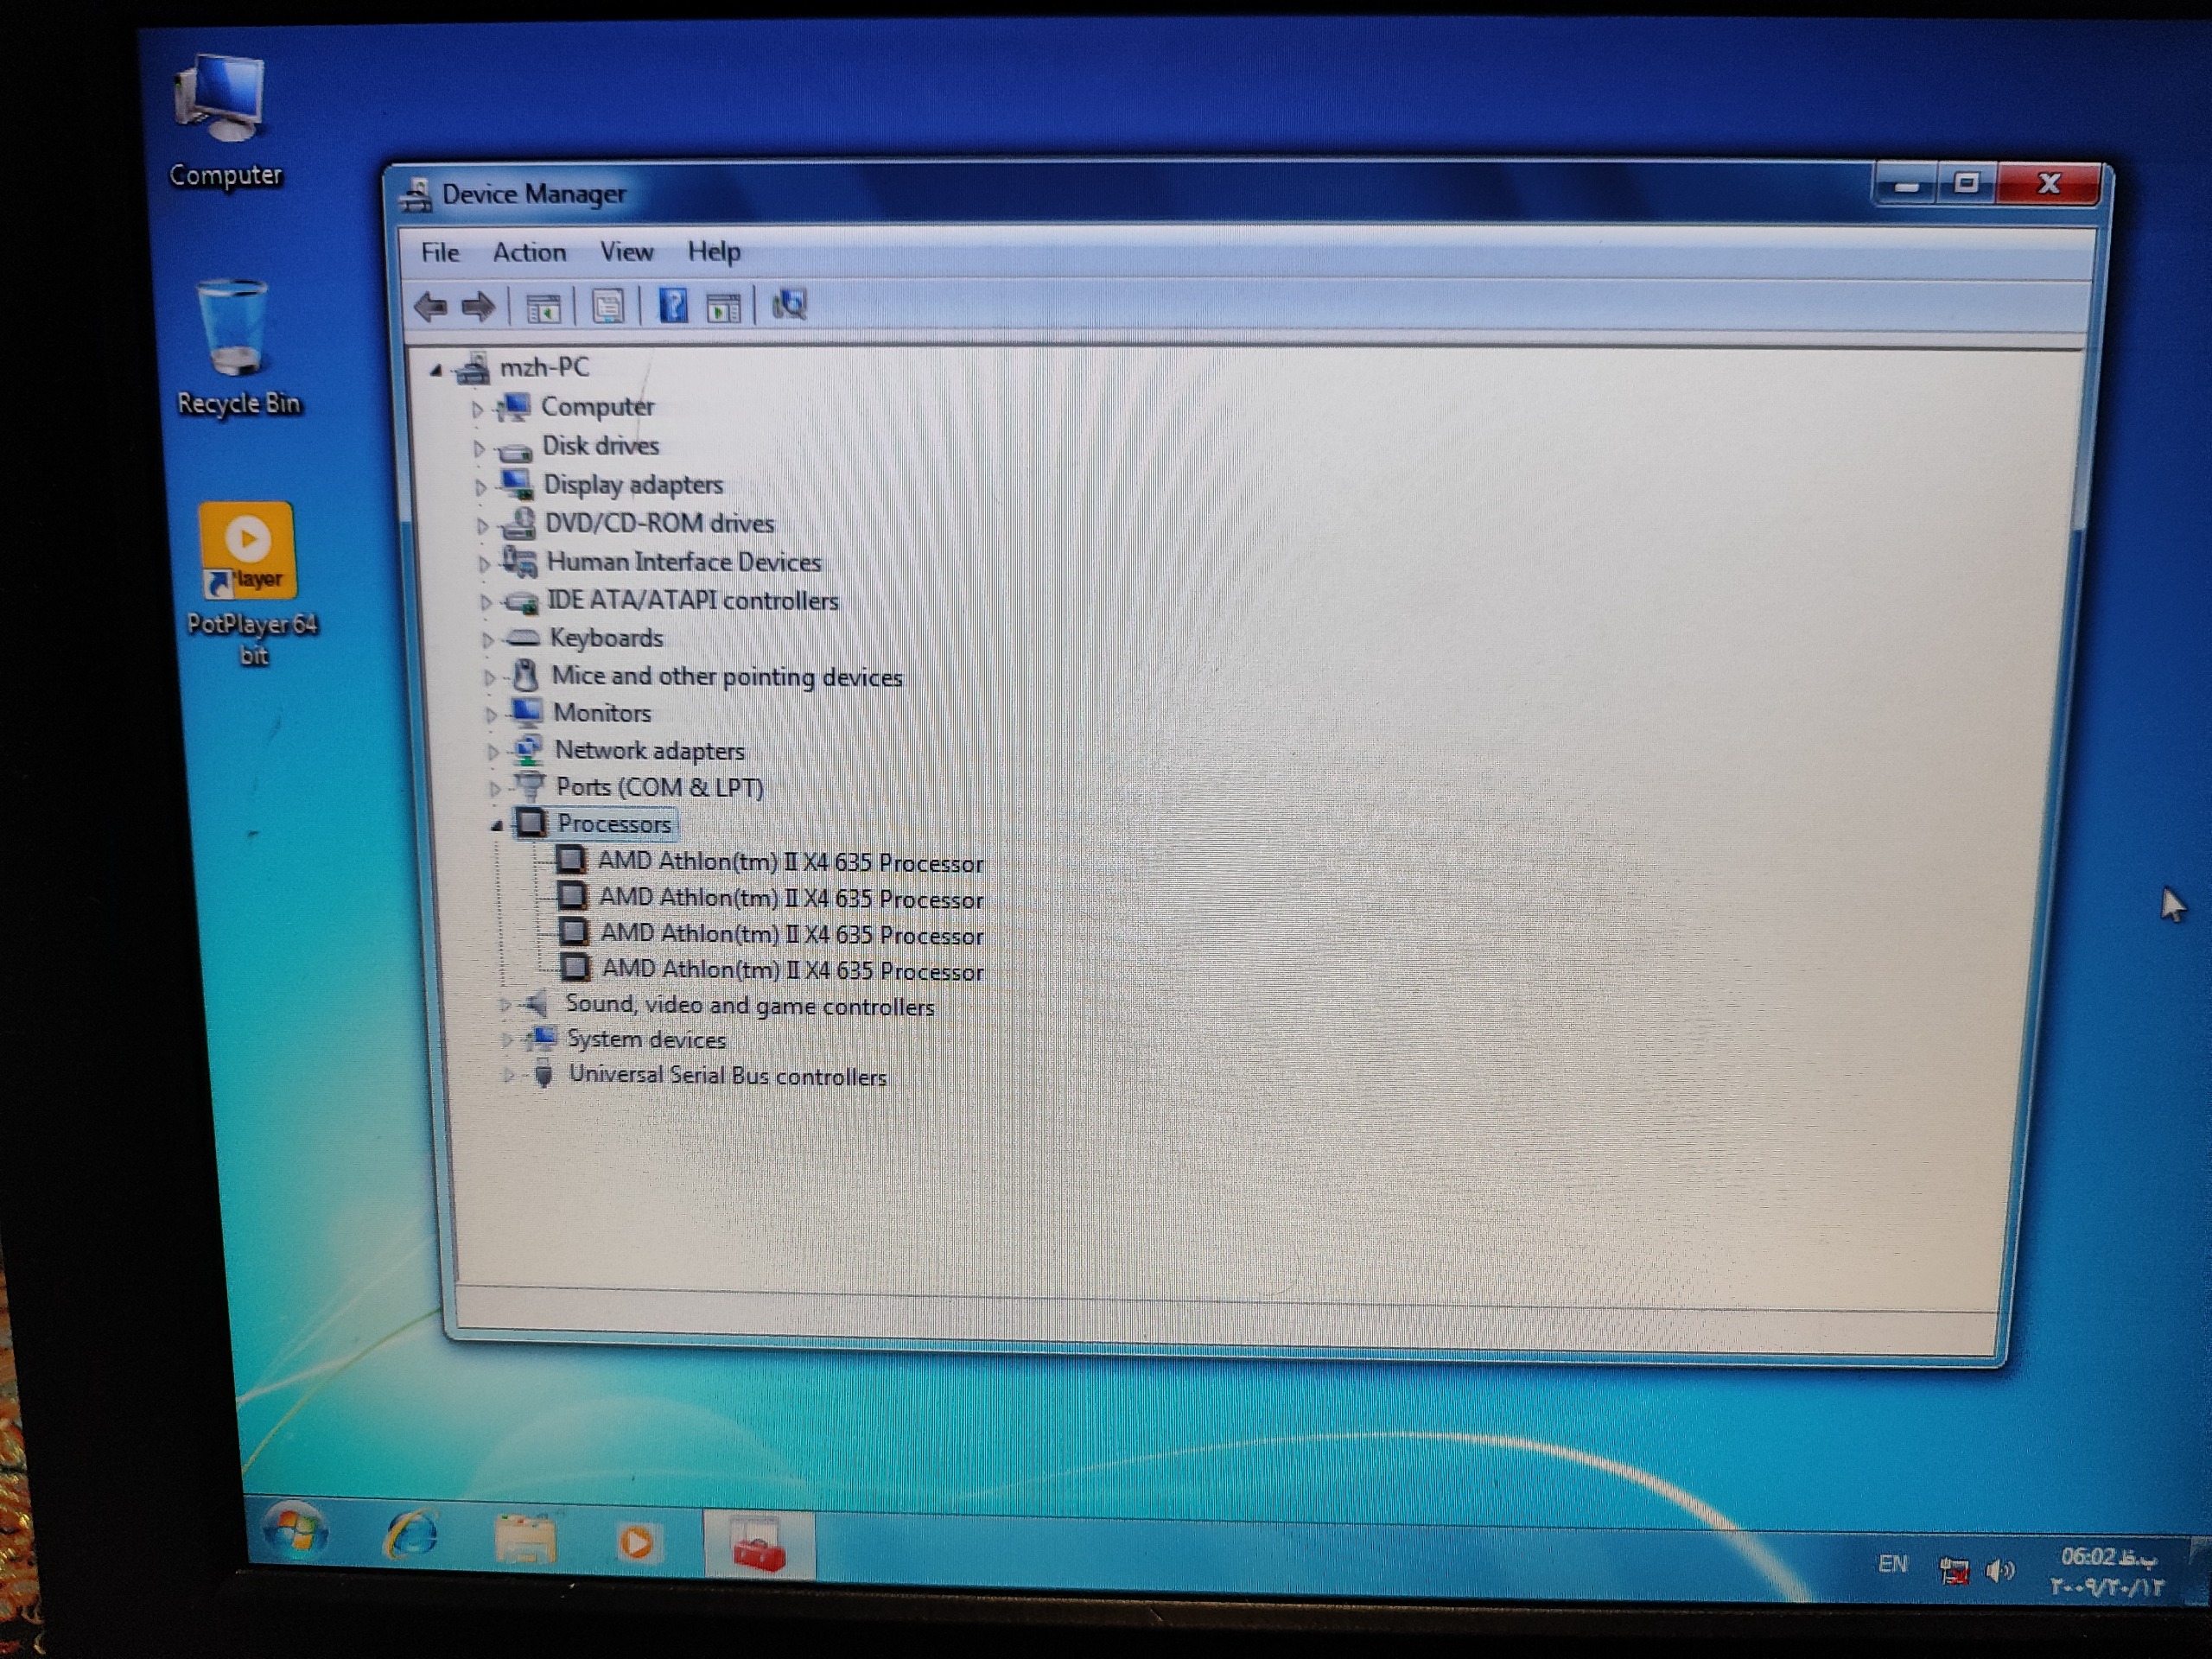This screenshot has height=1659, width=2212.
Task: Select the Monitors label
Action: pyautogui.click(x=603, y=713)
